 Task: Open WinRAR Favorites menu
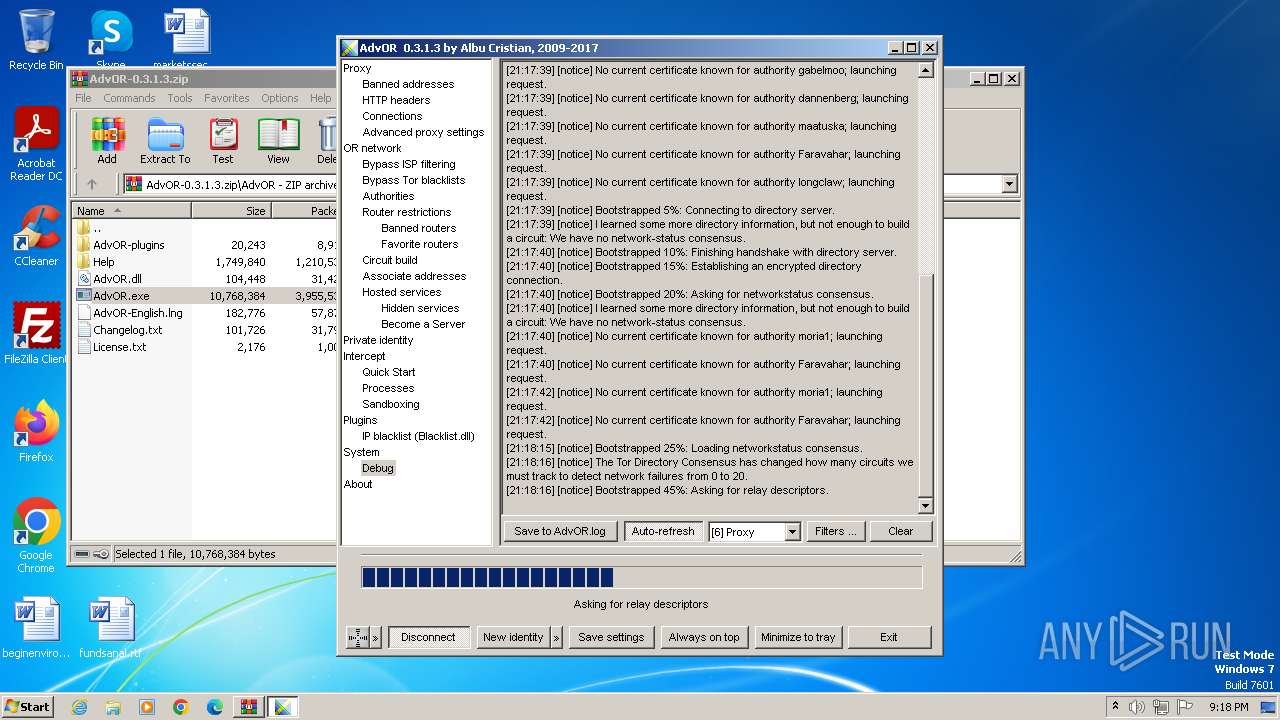click(x=227, y=98)
